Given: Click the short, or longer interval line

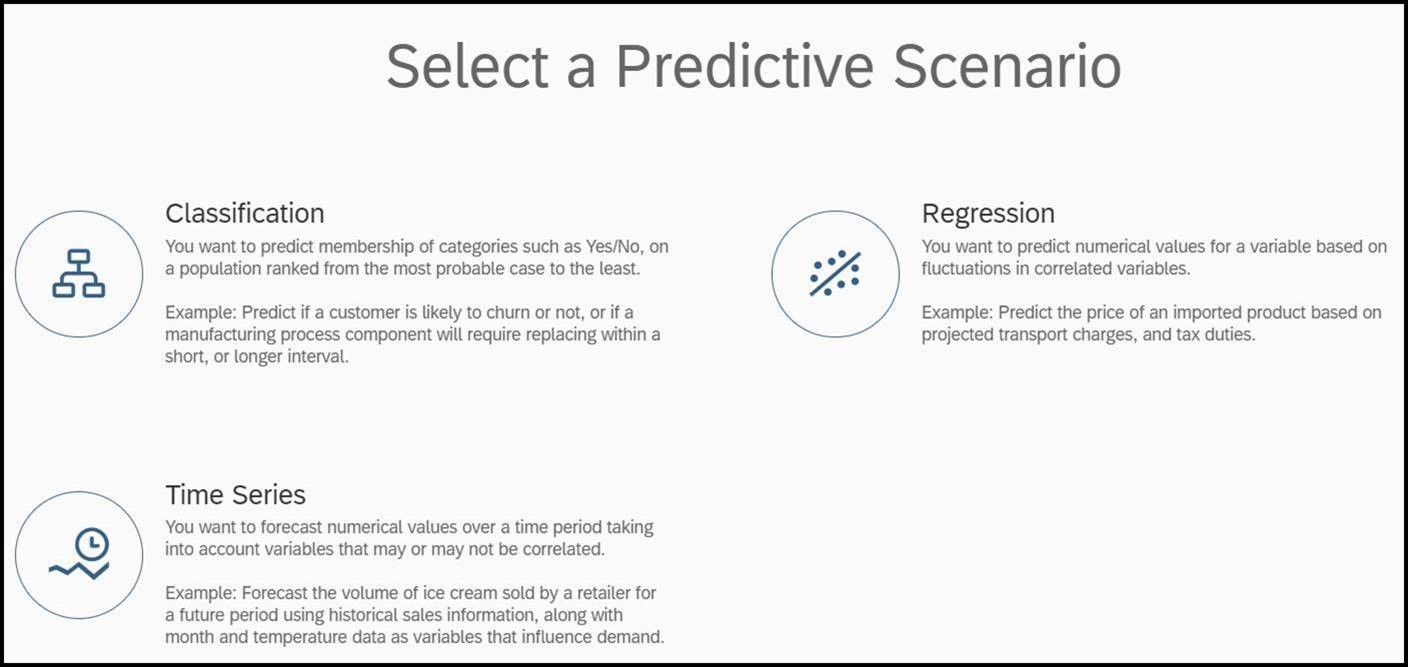Looking at the screenshot, I should [257, 358].
